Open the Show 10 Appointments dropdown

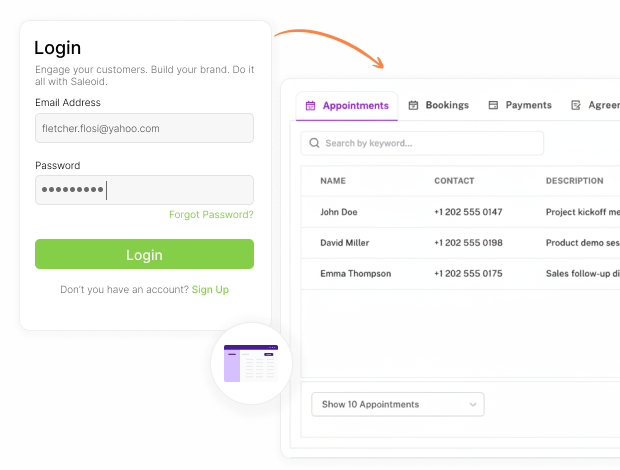point(398,404)
